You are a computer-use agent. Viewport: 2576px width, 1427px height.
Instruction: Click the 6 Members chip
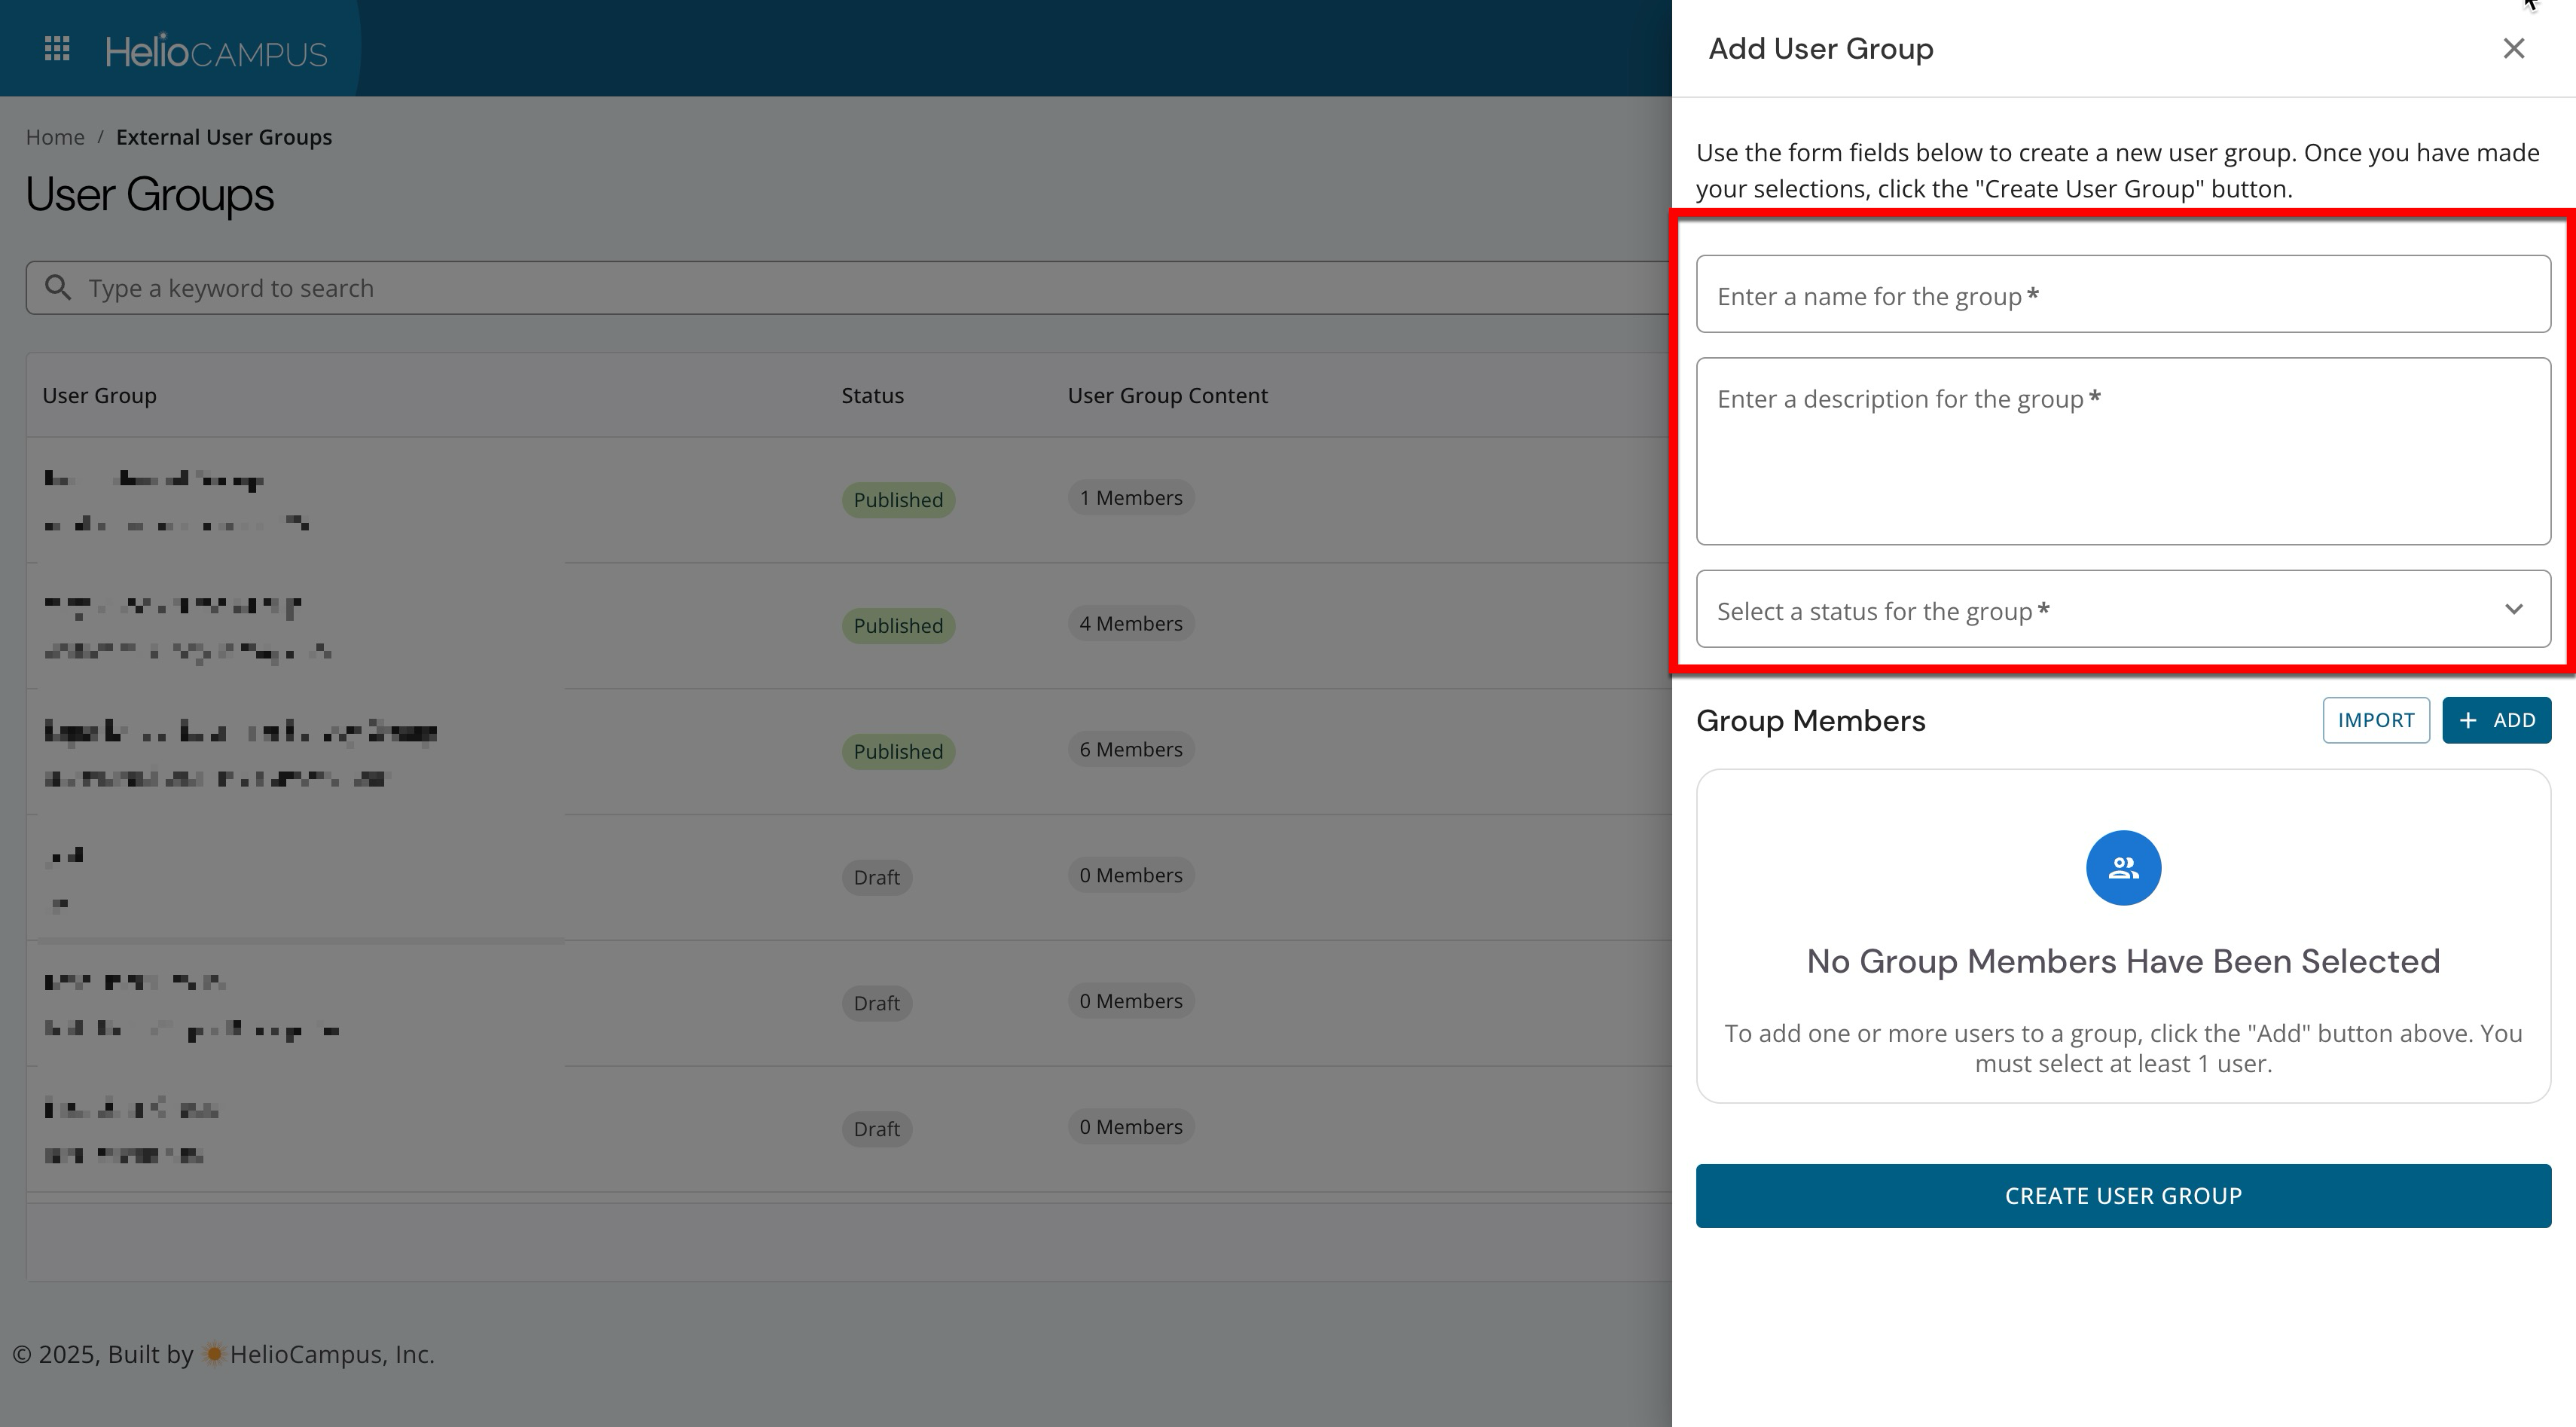point(1130,750)
